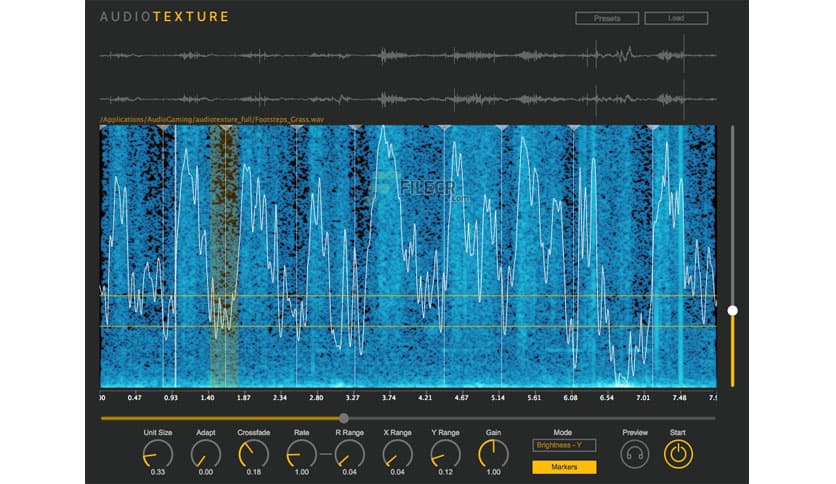Click the upper channel waveform overview
The image size is (836, 484).
point(408,55)
